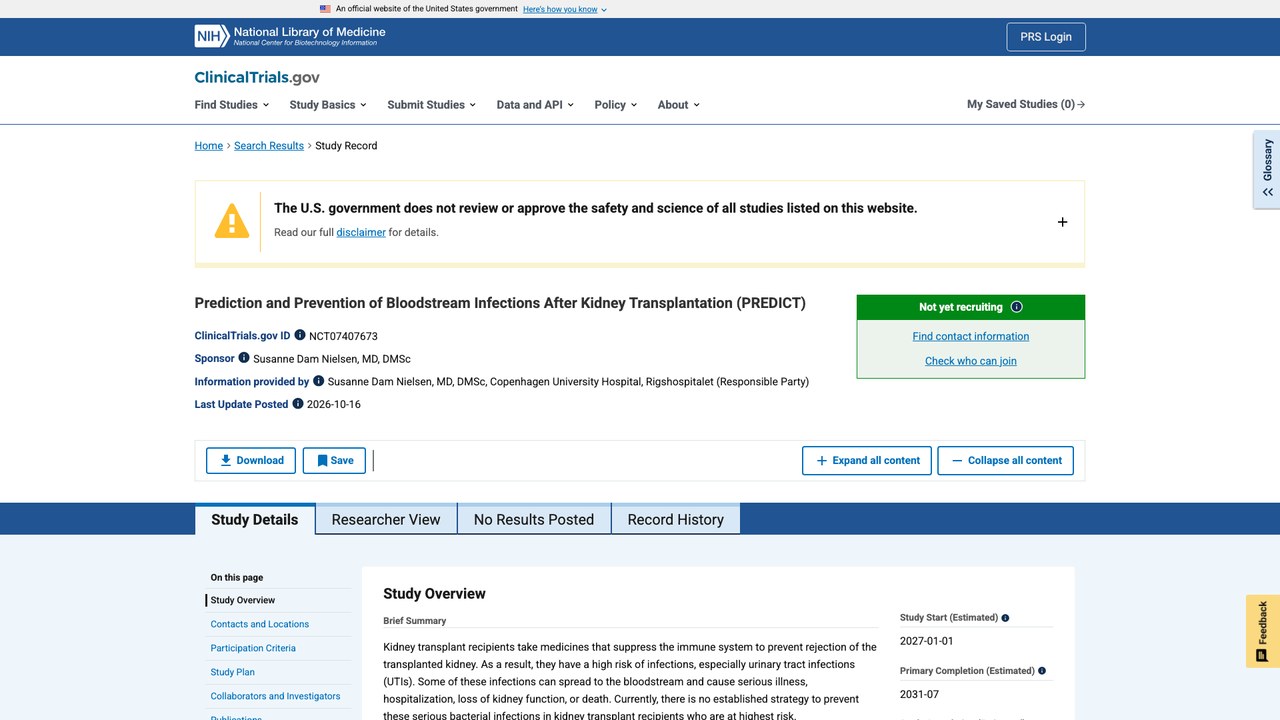
Task: Switch to the Study Details tab
Action: (255, 519)
